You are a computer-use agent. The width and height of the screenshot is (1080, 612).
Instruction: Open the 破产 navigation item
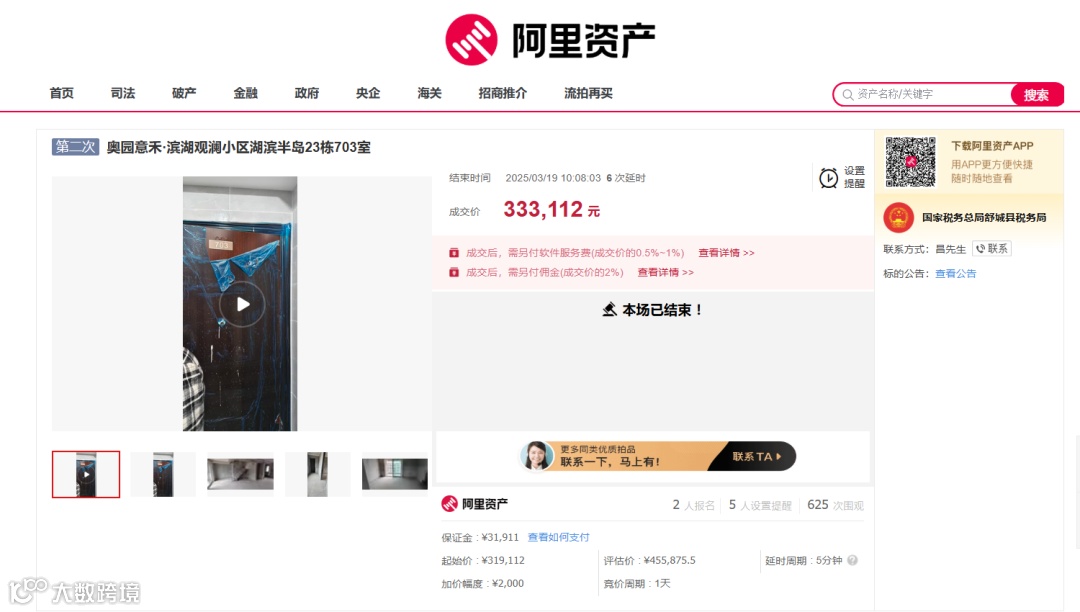point(185,93)
